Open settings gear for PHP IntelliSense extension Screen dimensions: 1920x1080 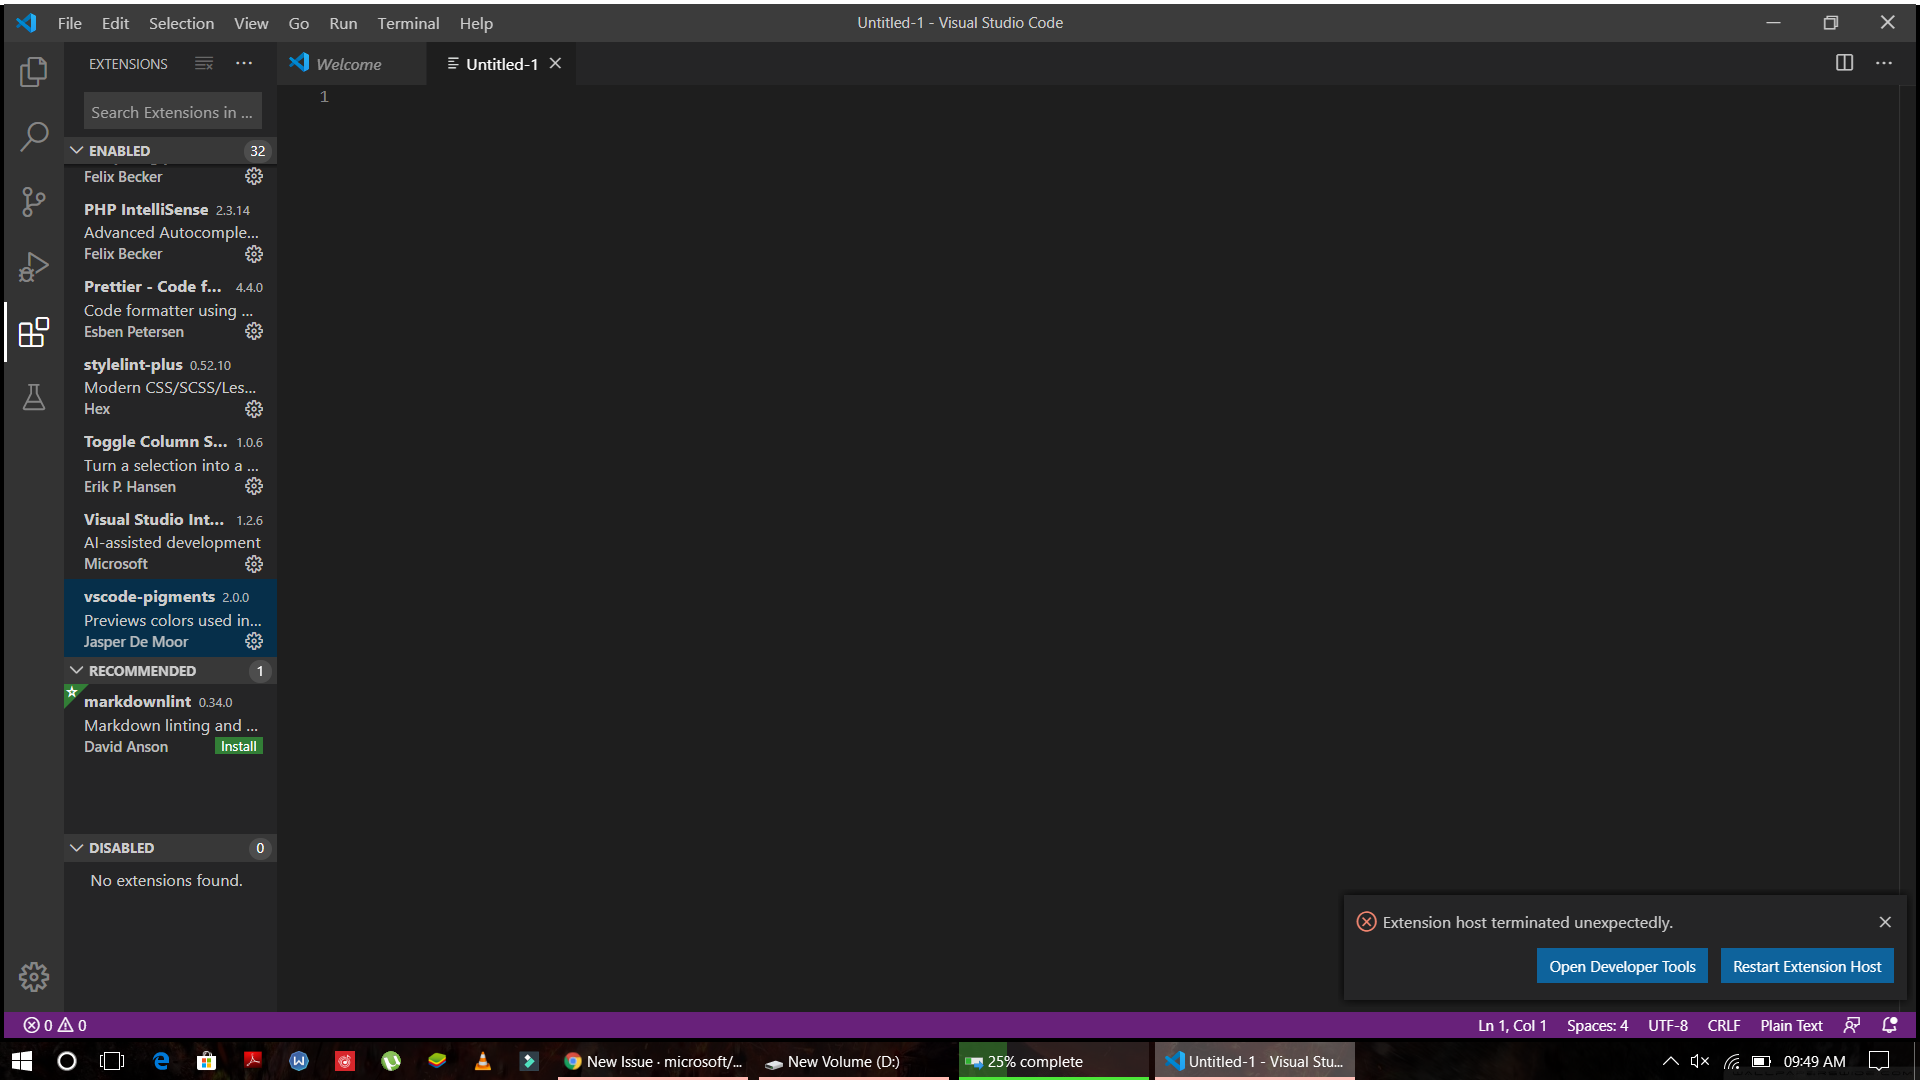pos(254,254)
